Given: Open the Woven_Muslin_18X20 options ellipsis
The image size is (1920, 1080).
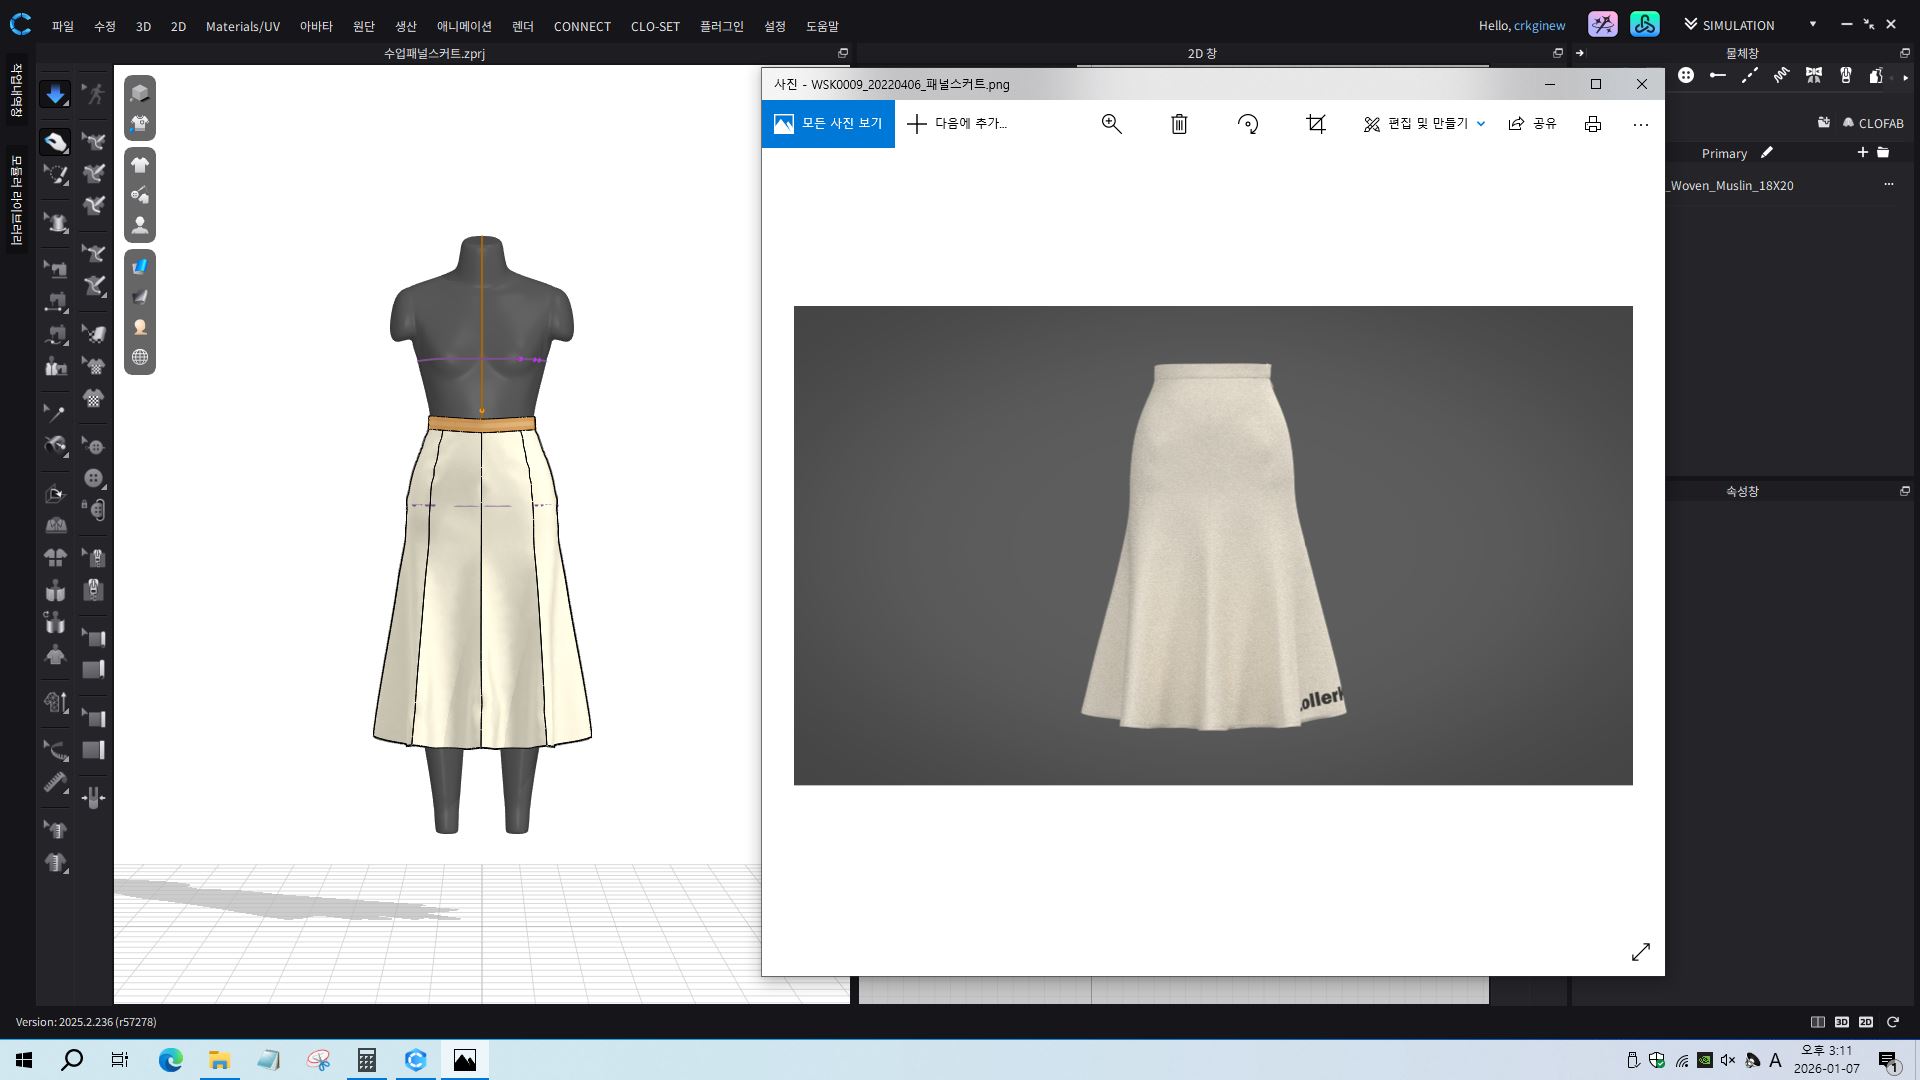Looking at the screenshot, I should click(1888, 184).
